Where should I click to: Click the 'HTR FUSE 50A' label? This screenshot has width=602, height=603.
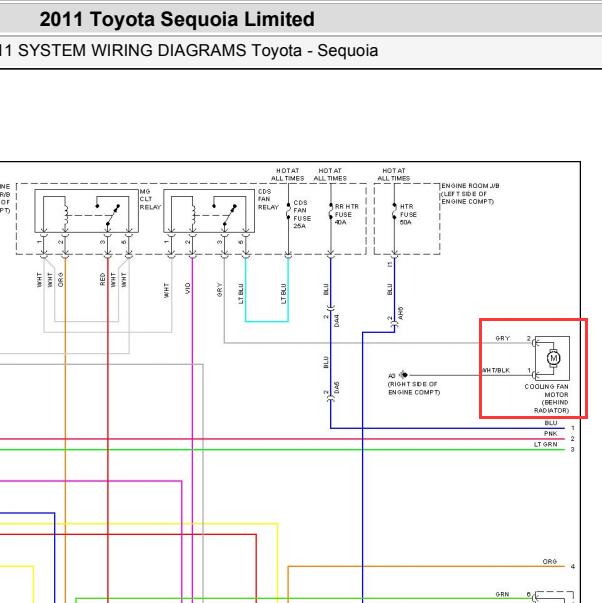[408, 214]
